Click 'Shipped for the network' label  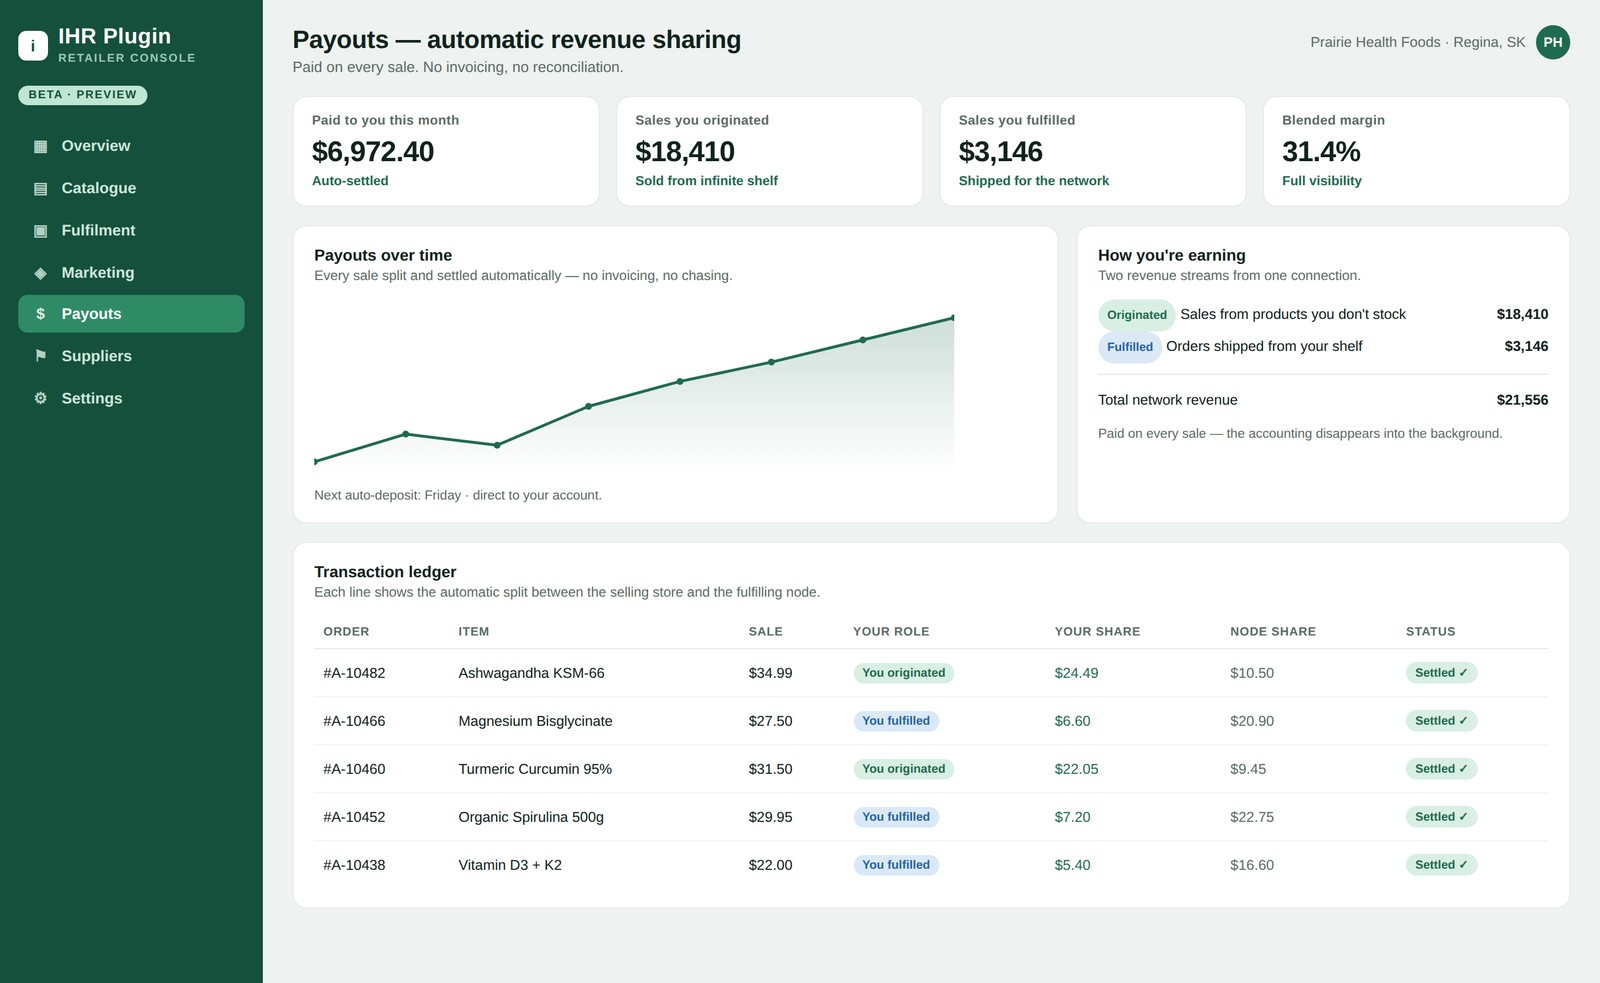click(x=1034, y=181)
